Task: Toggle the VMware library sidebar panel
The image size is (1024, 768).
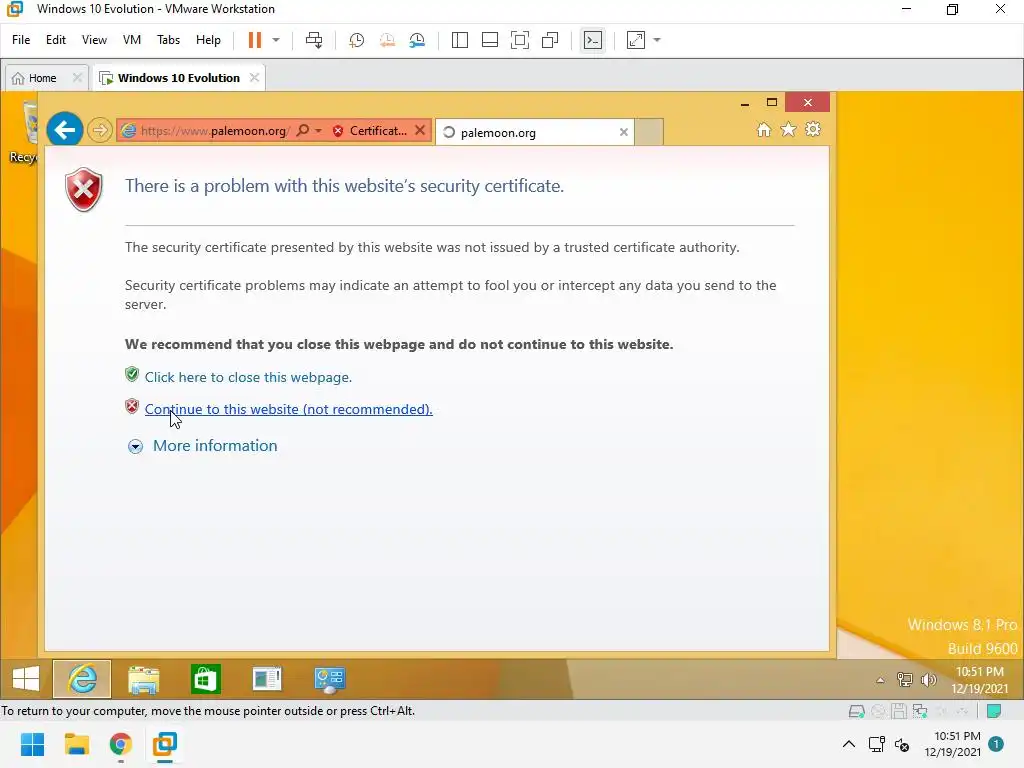Action: (460, 40)
